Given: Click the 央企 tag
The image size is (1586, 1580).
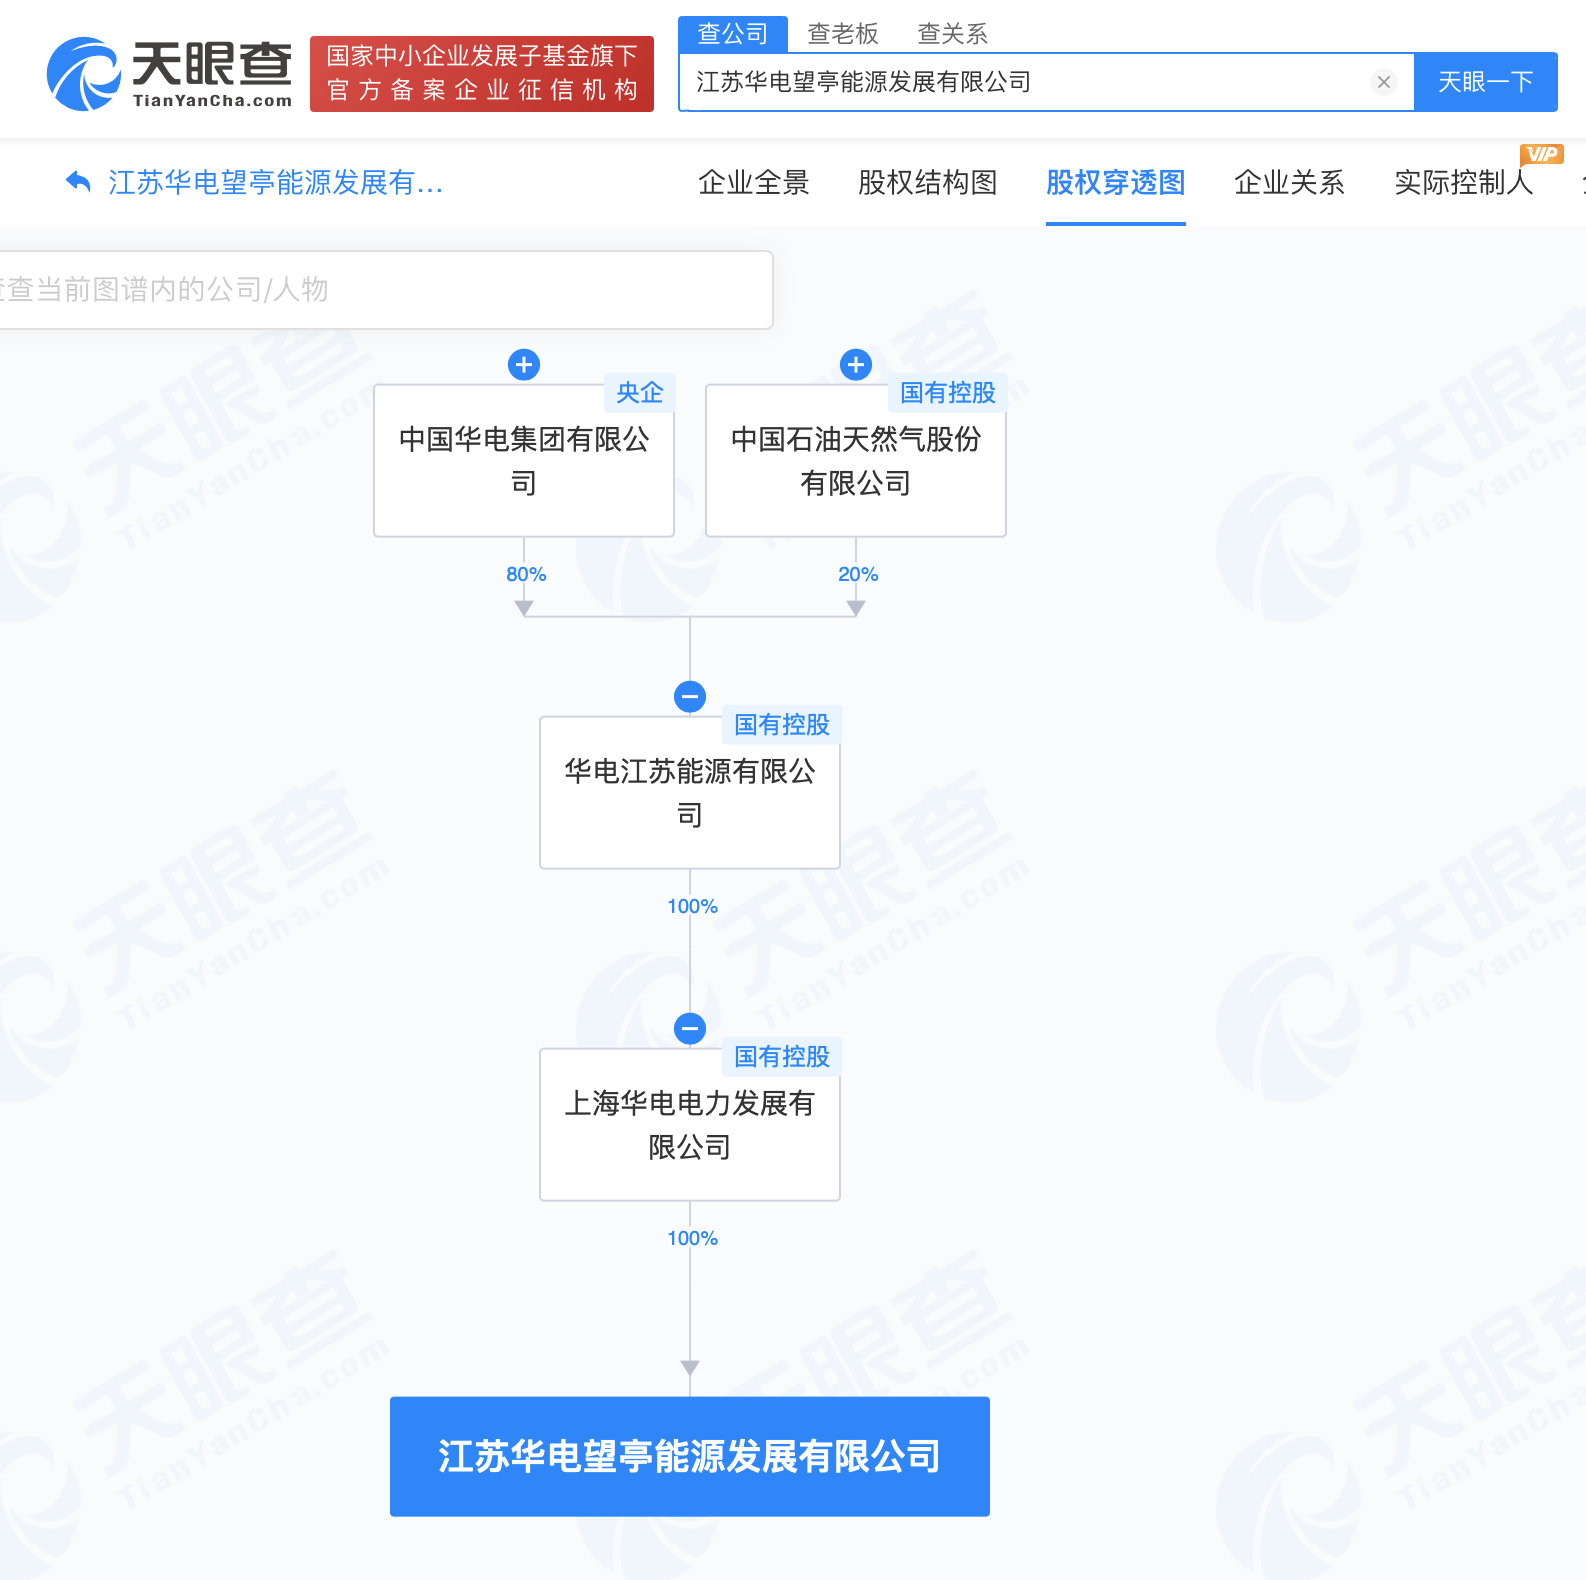Looking at the screenshot, I should [x=640, y=393].
